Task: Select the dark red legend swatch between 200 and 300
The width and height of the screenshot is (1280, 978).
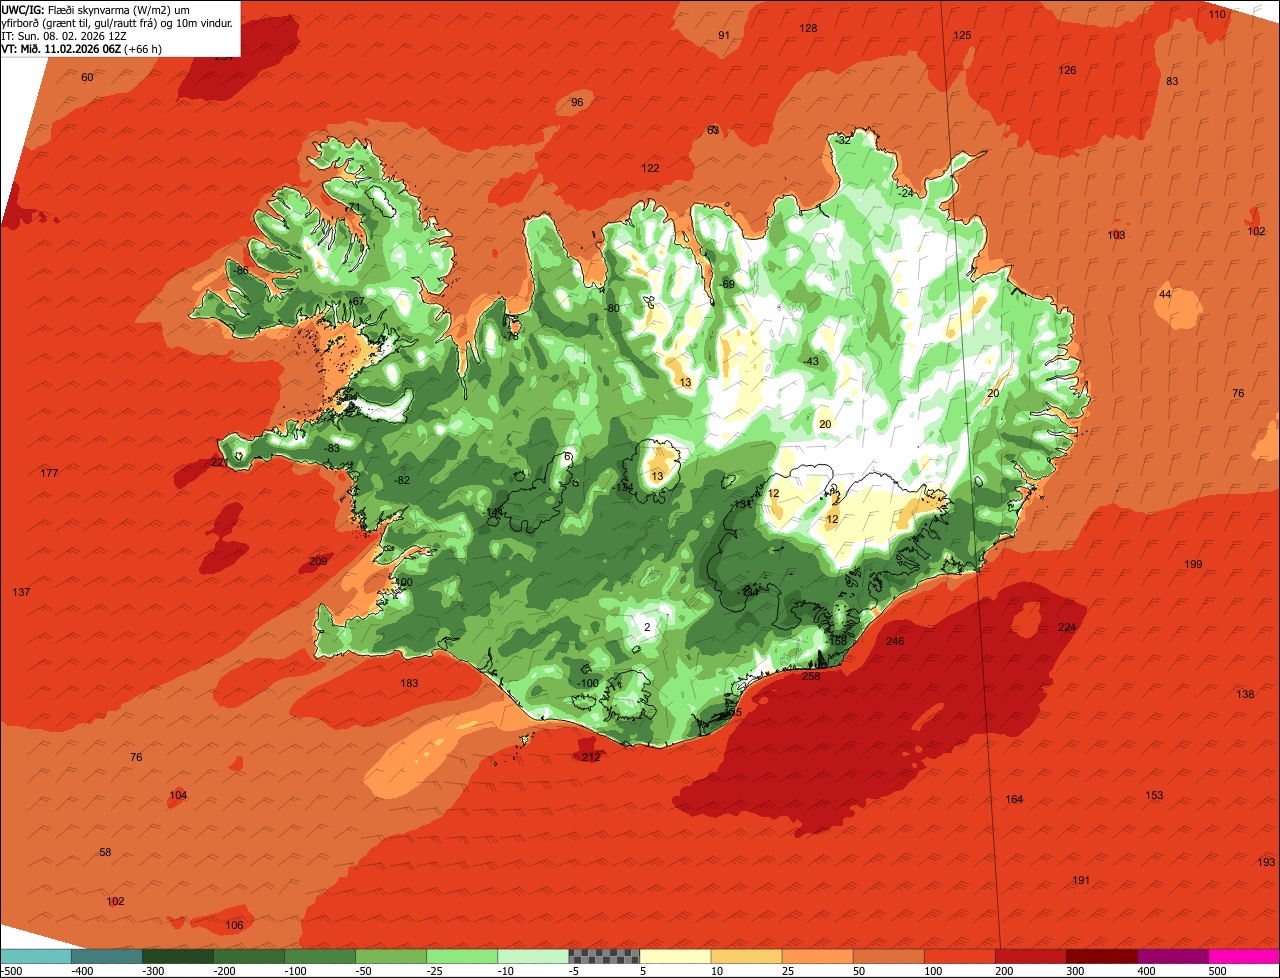Action: pyautogui.click(x=1030, y=956)
